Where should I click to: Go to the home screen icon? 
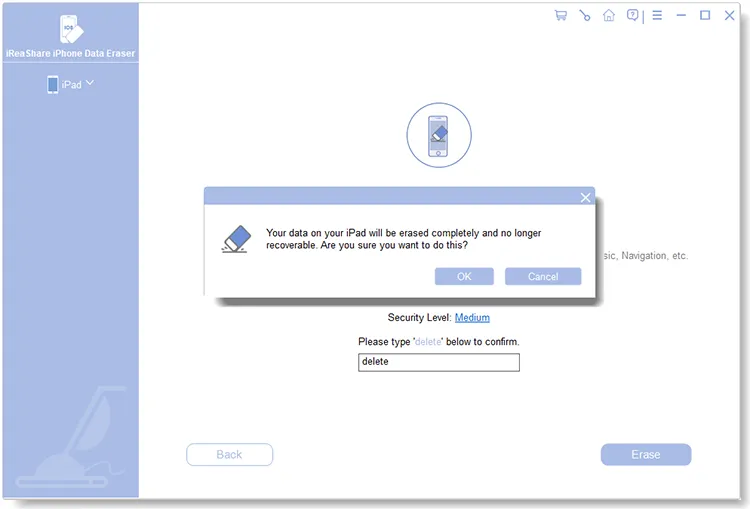609,16
